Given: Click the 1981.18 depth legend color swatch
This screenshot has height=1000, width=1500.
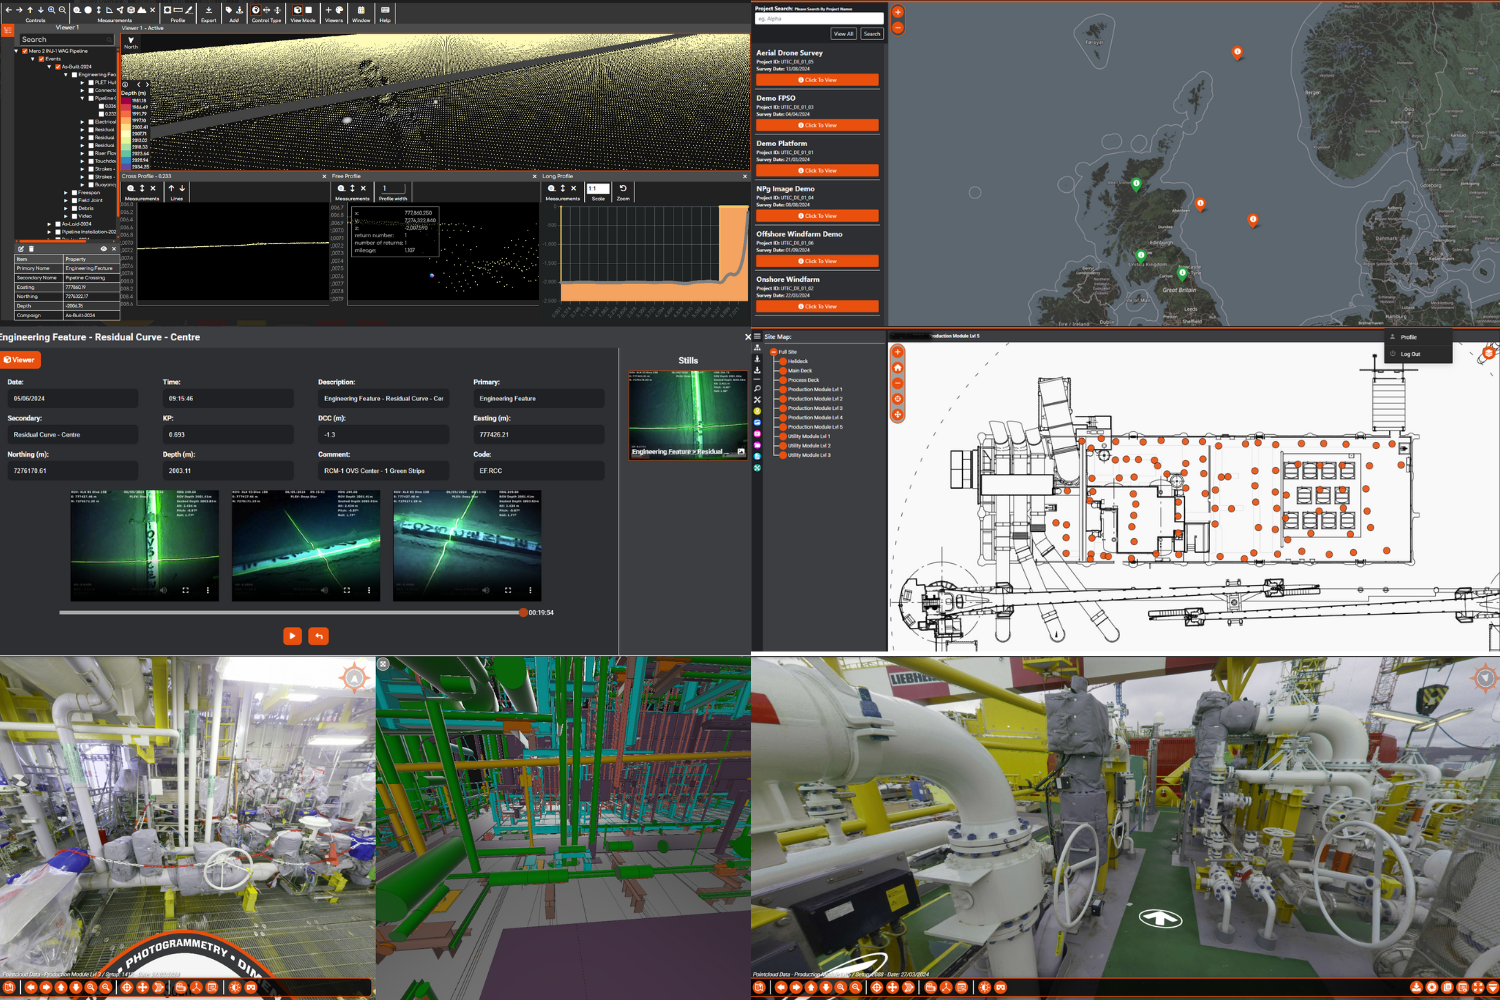Looking at the screenshot, I should click(x=125, y=100).
